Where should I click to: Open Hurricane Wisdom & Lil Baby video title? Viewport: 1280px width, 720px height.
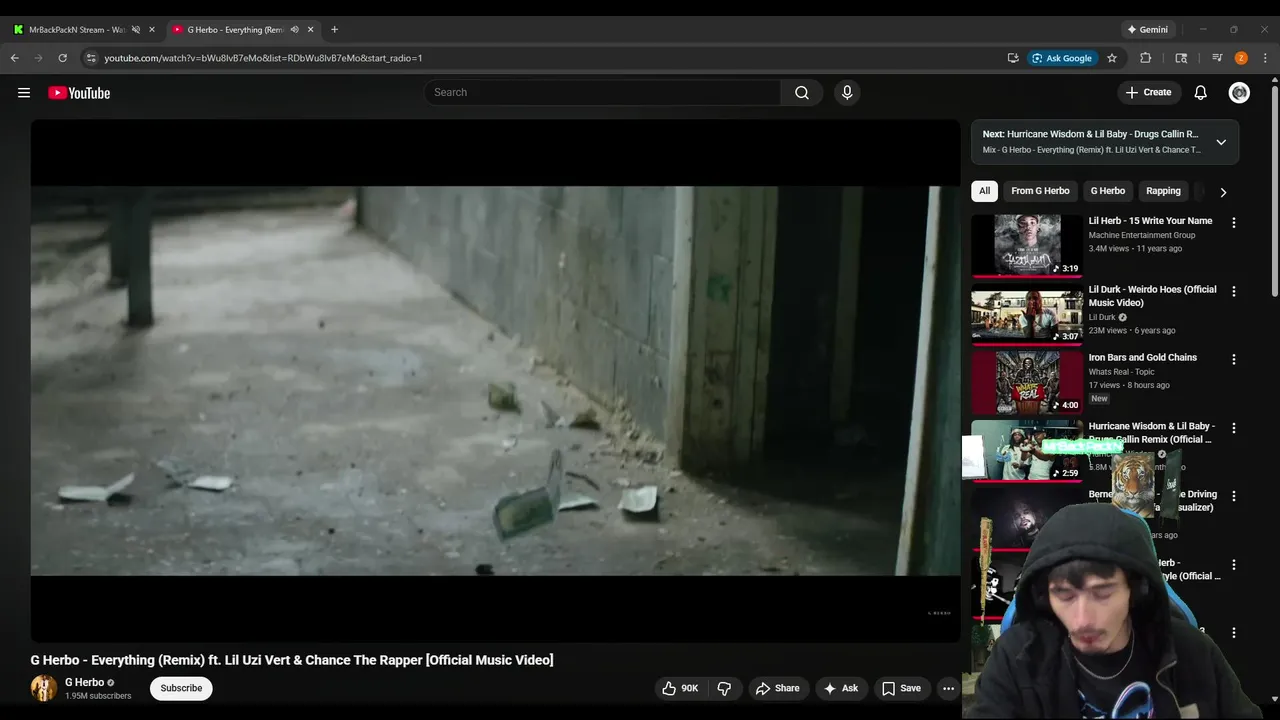[x=1152, y=433]
